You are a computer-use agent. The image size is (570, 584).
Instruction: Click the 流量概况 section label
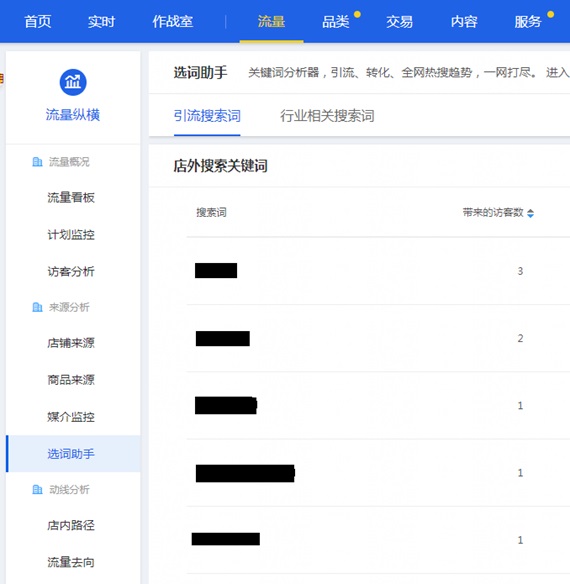click(x=69, y=162)
